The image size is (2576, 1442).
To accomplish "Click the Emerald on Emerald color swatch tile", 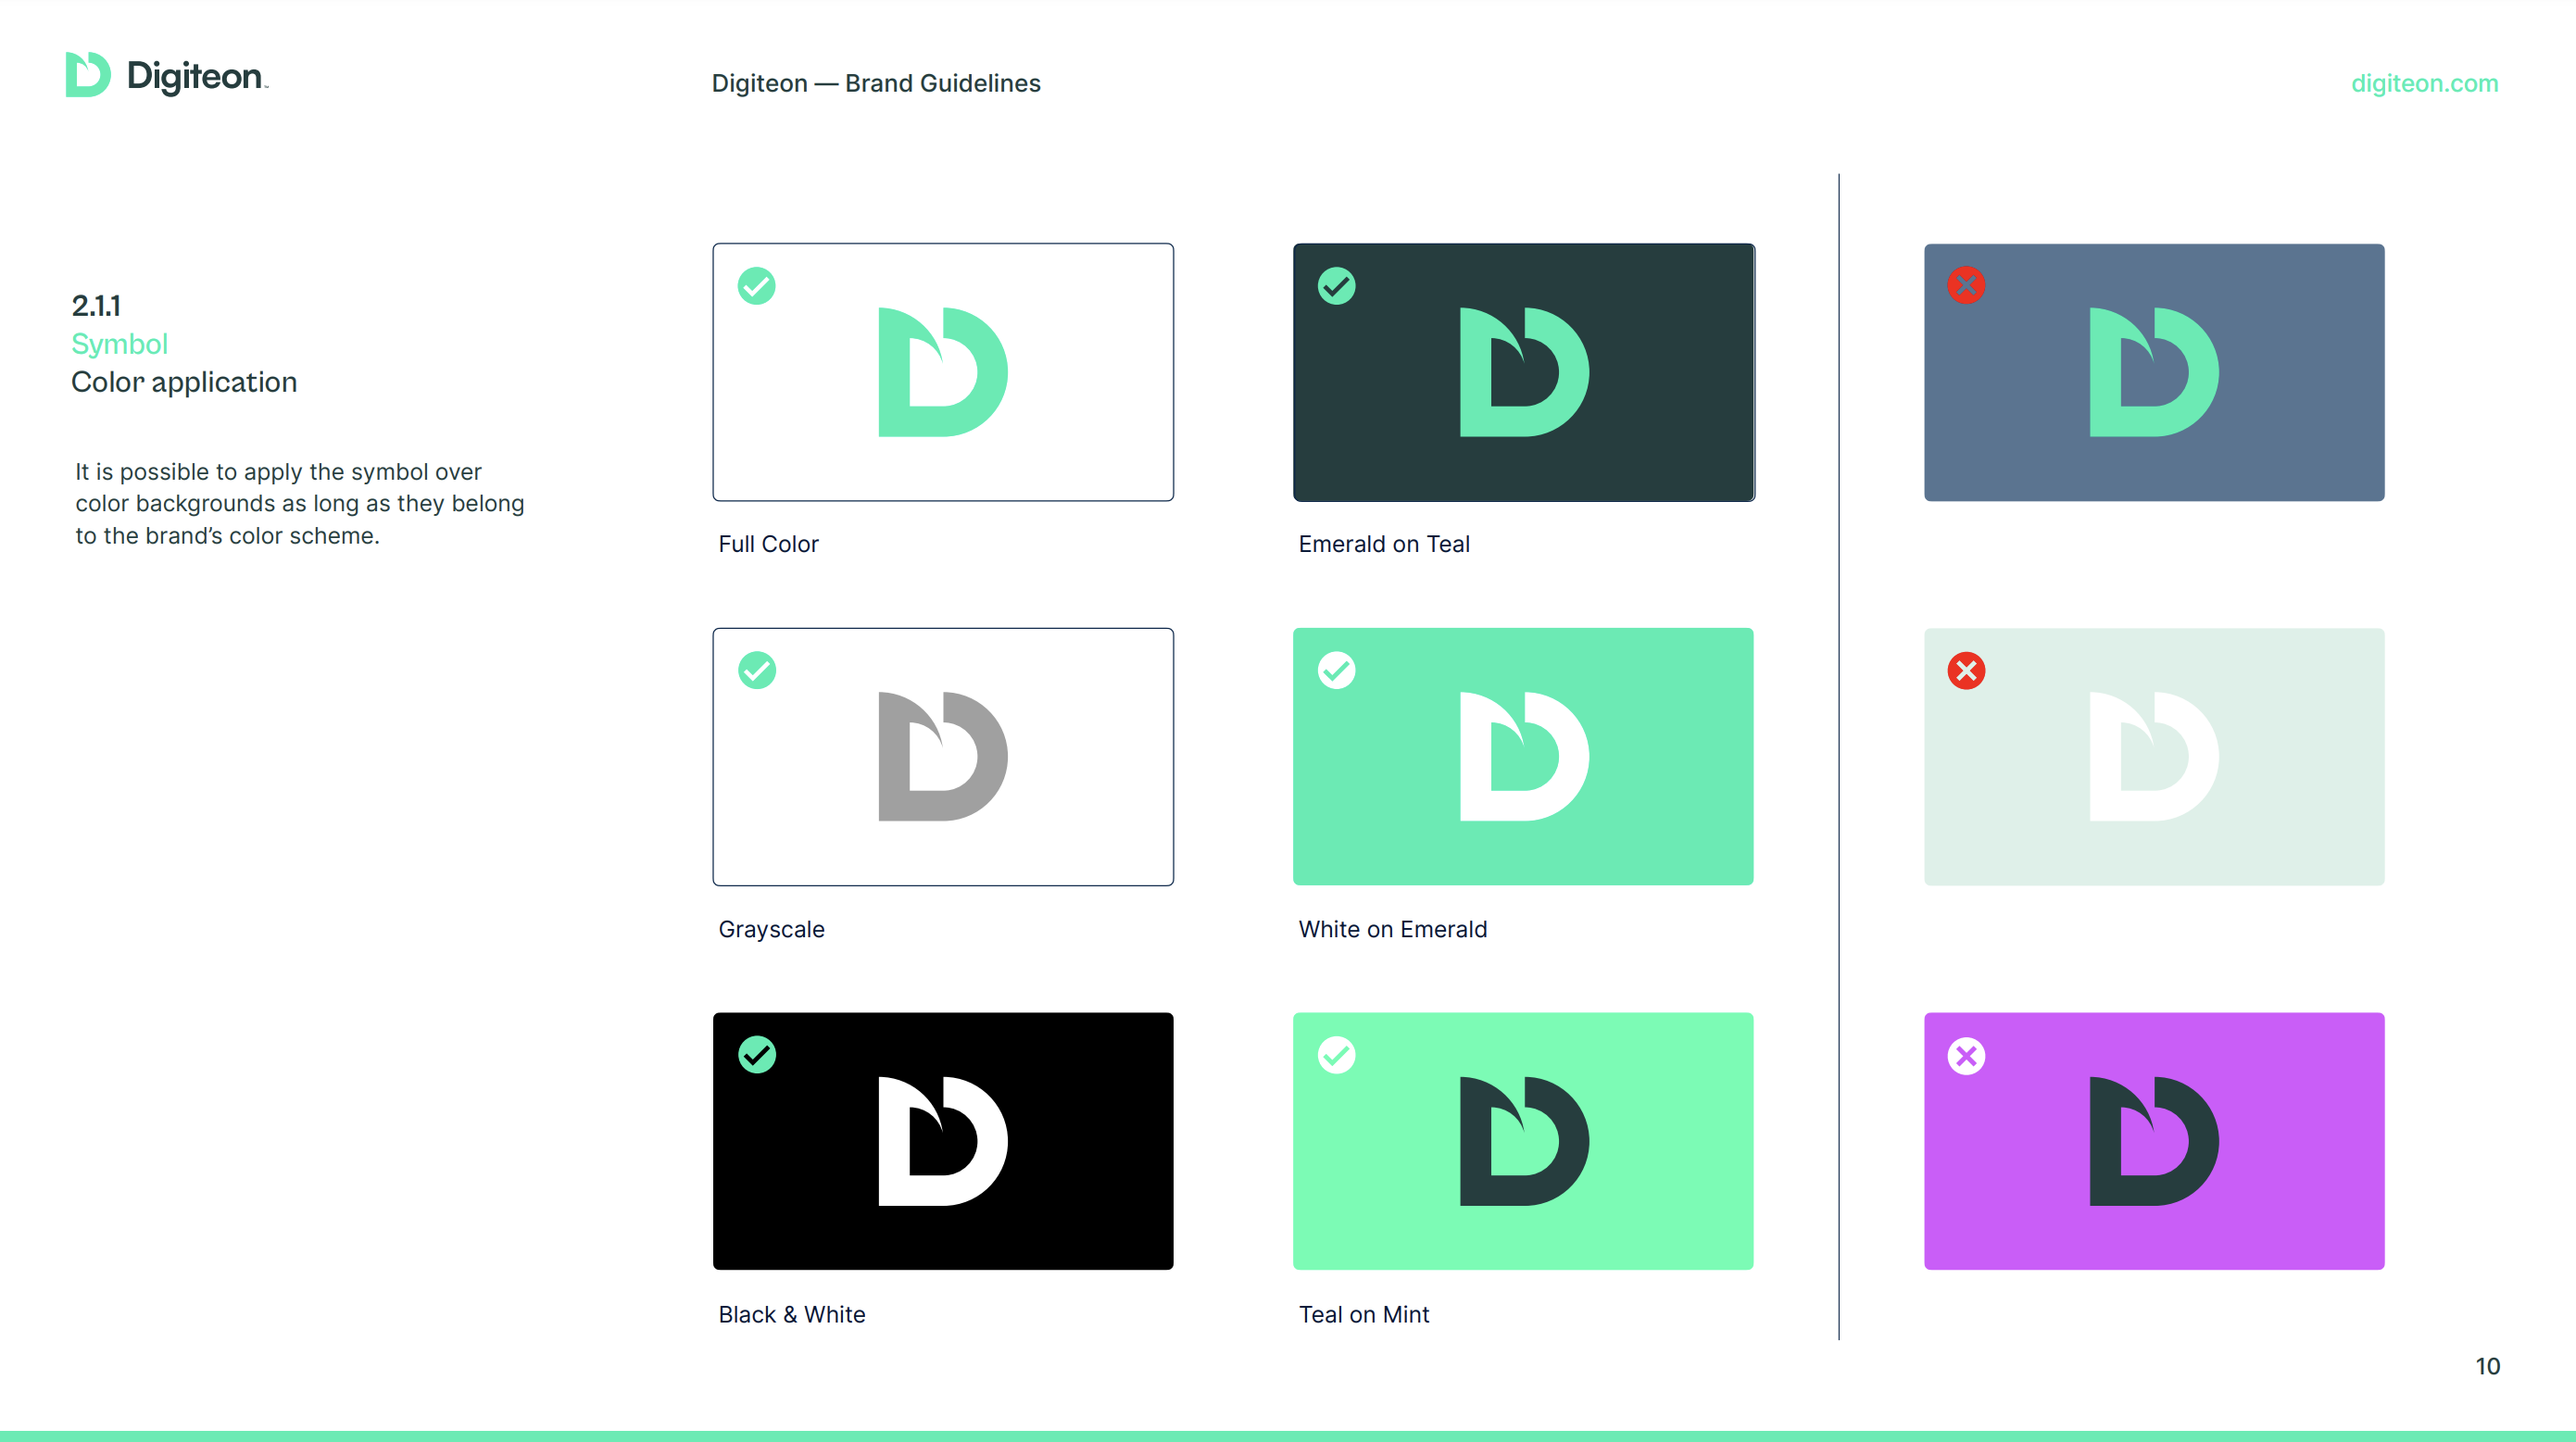I will click(x=1522, y=757).
